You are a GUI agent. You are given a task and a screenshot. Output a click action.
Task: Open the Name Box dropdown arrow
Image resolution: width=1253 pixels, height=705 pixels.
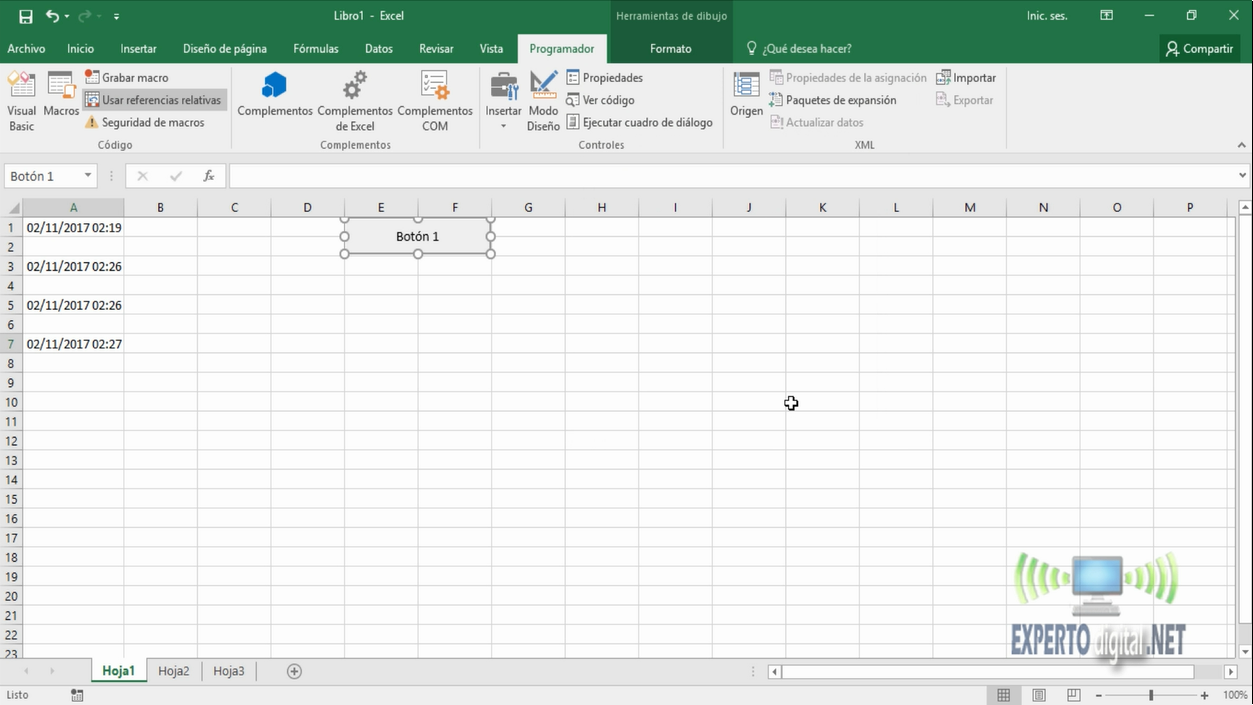point(88,176)
